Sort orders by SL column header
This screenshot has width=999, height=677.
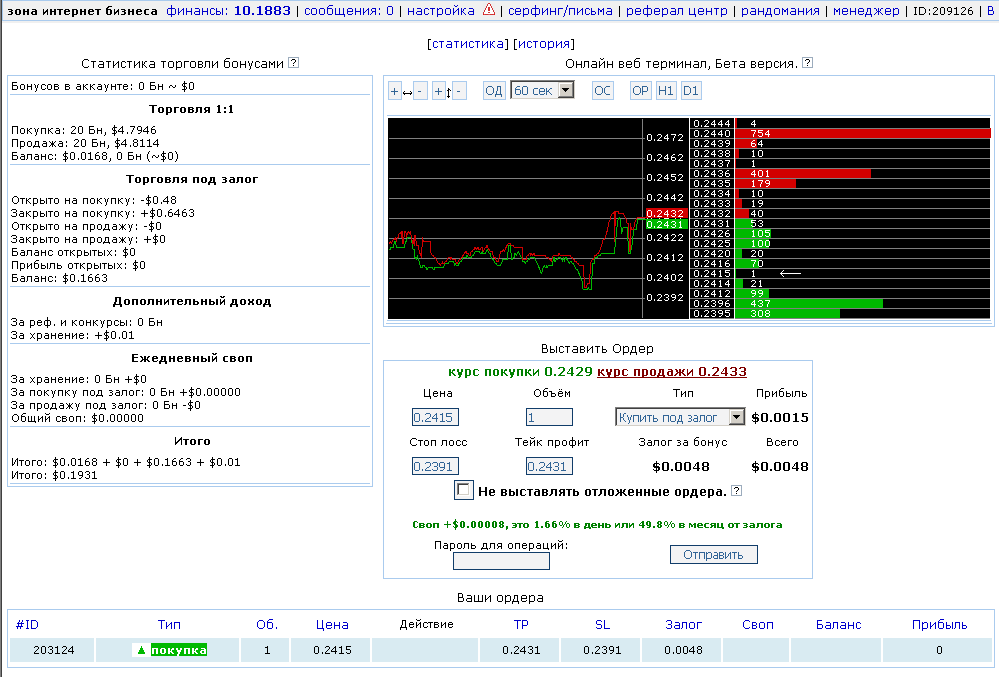[603, 625]
